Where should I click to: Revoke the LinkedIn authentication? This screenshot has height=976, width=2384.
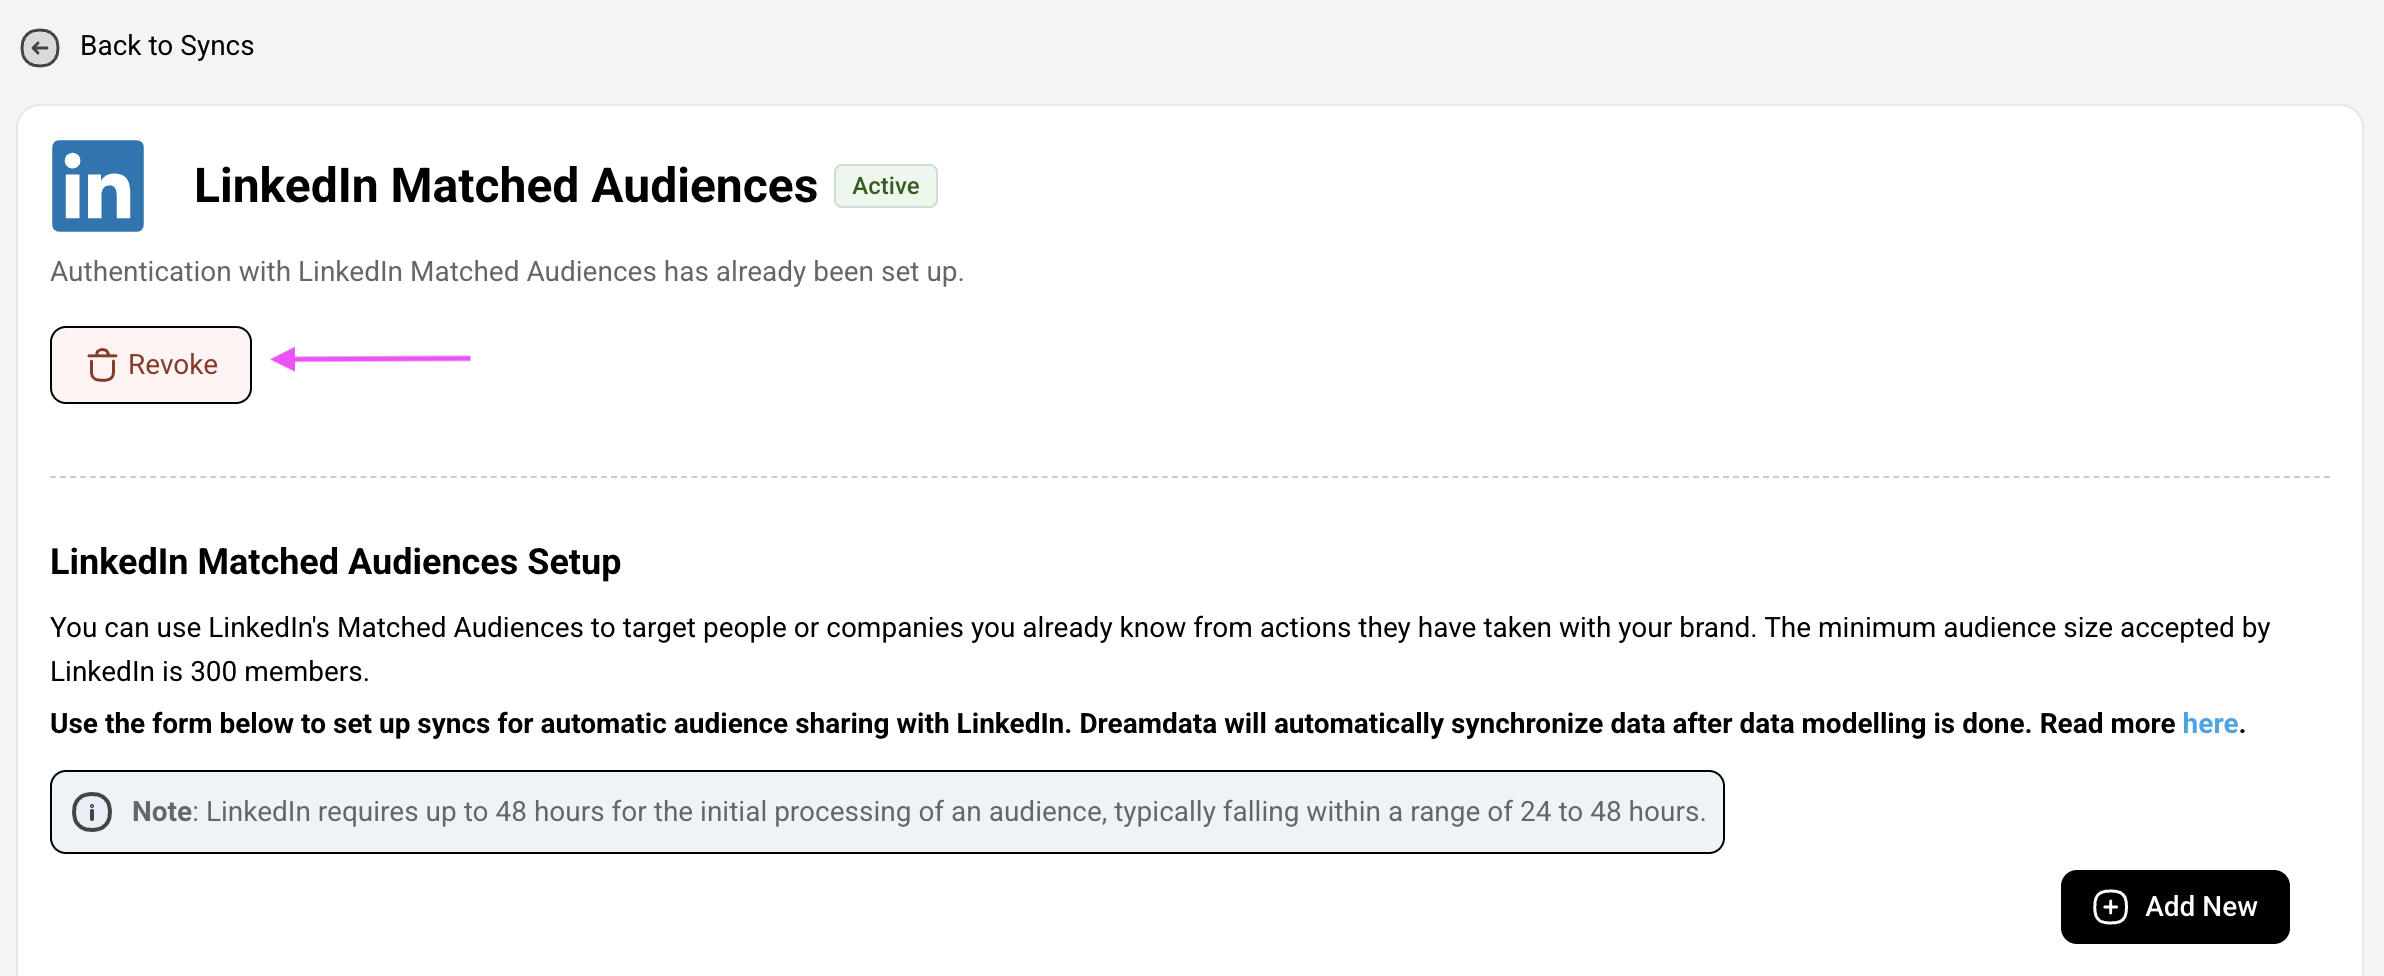(151, 365)
